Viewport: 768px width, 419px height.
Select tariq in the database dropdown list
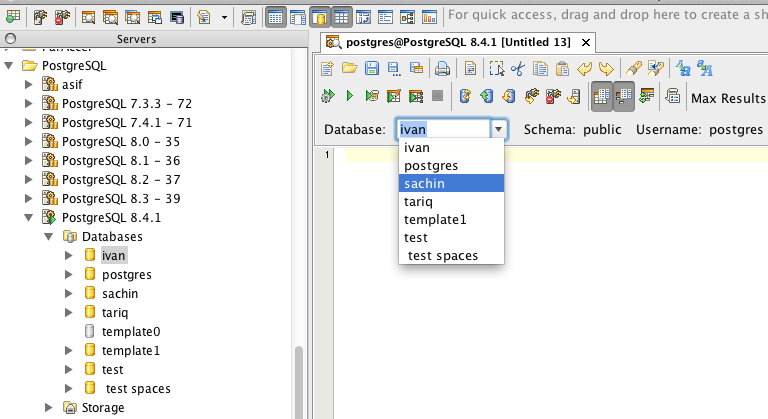tap(451, 201)
